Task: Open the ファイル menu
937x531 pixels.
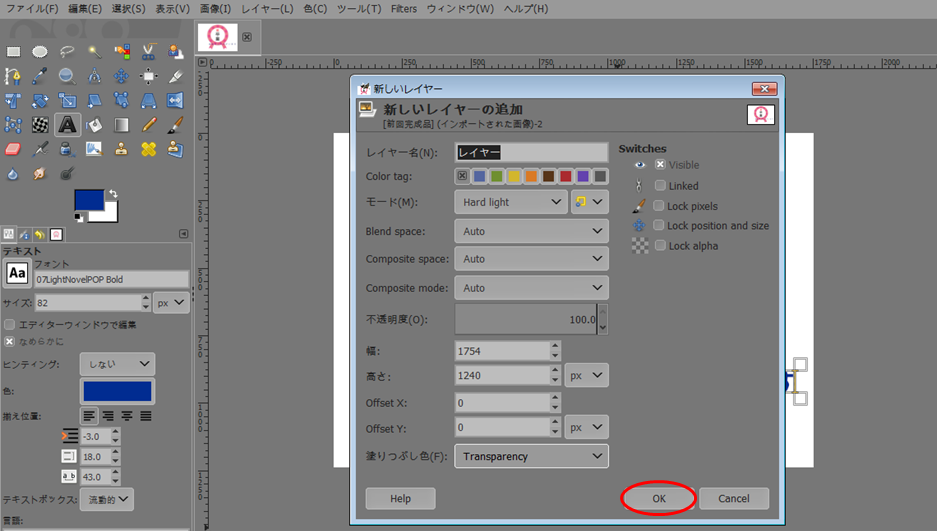Action: click(32, 9)
